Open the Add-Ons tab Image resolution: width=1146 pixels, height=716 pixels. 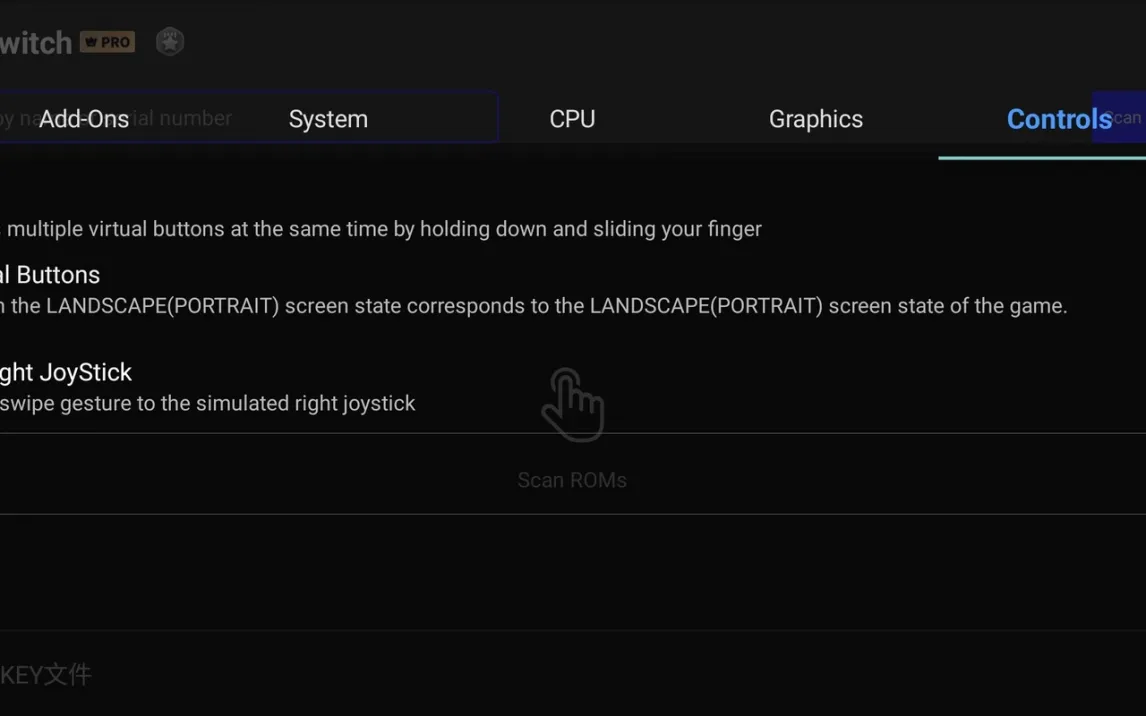84,118
